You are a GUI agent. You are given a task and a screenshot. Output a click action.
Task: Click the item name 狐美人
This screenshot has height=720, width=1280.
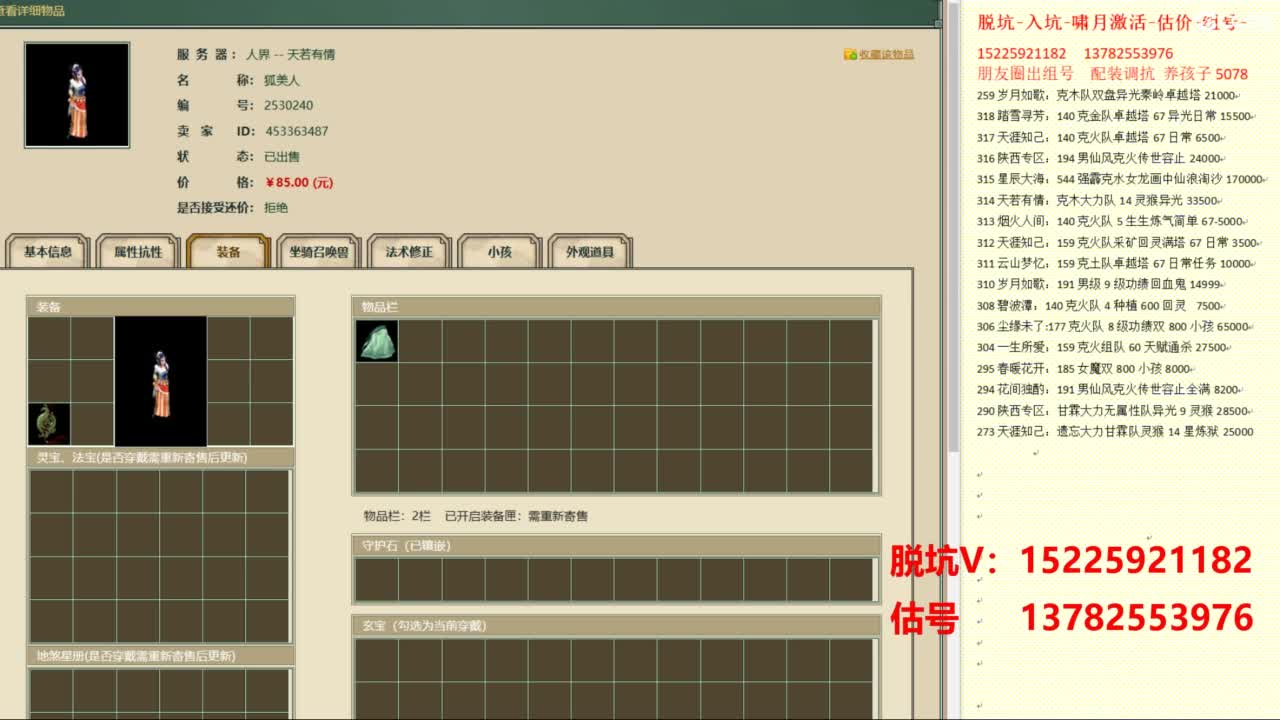(x=282, y=80)
